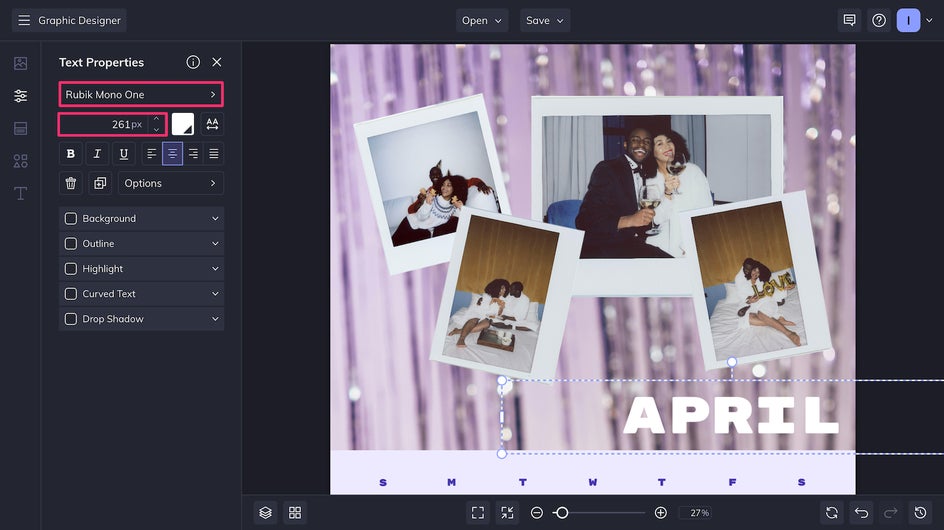Open the edit history icon

coord(921,513)
